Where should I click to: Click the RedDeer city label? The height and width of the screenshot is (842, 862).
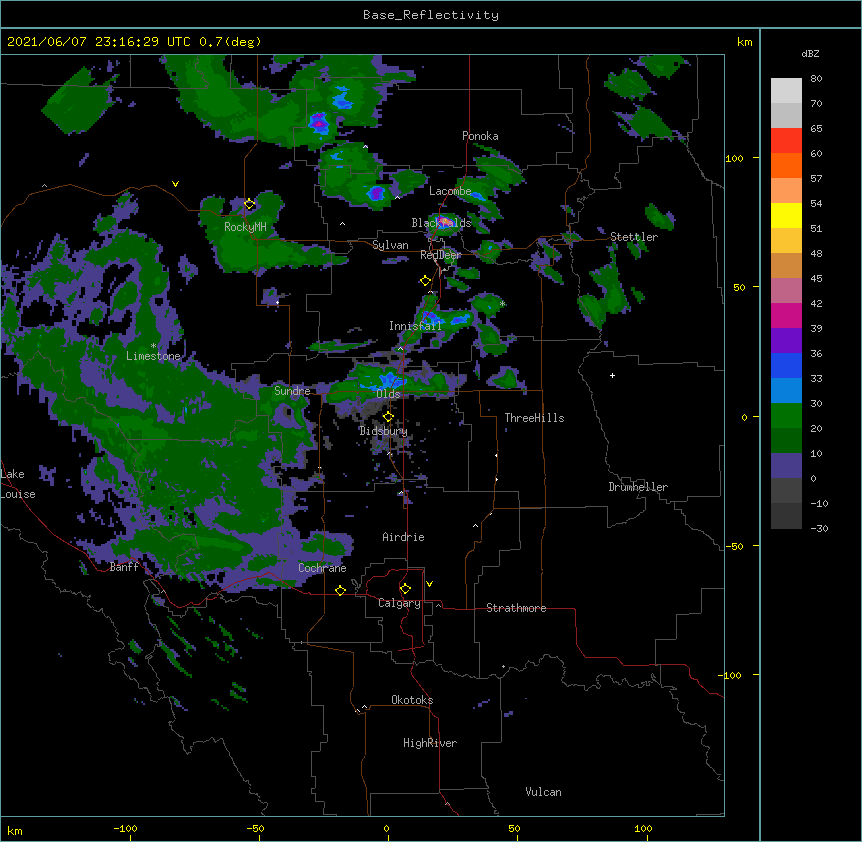(440, 254)
